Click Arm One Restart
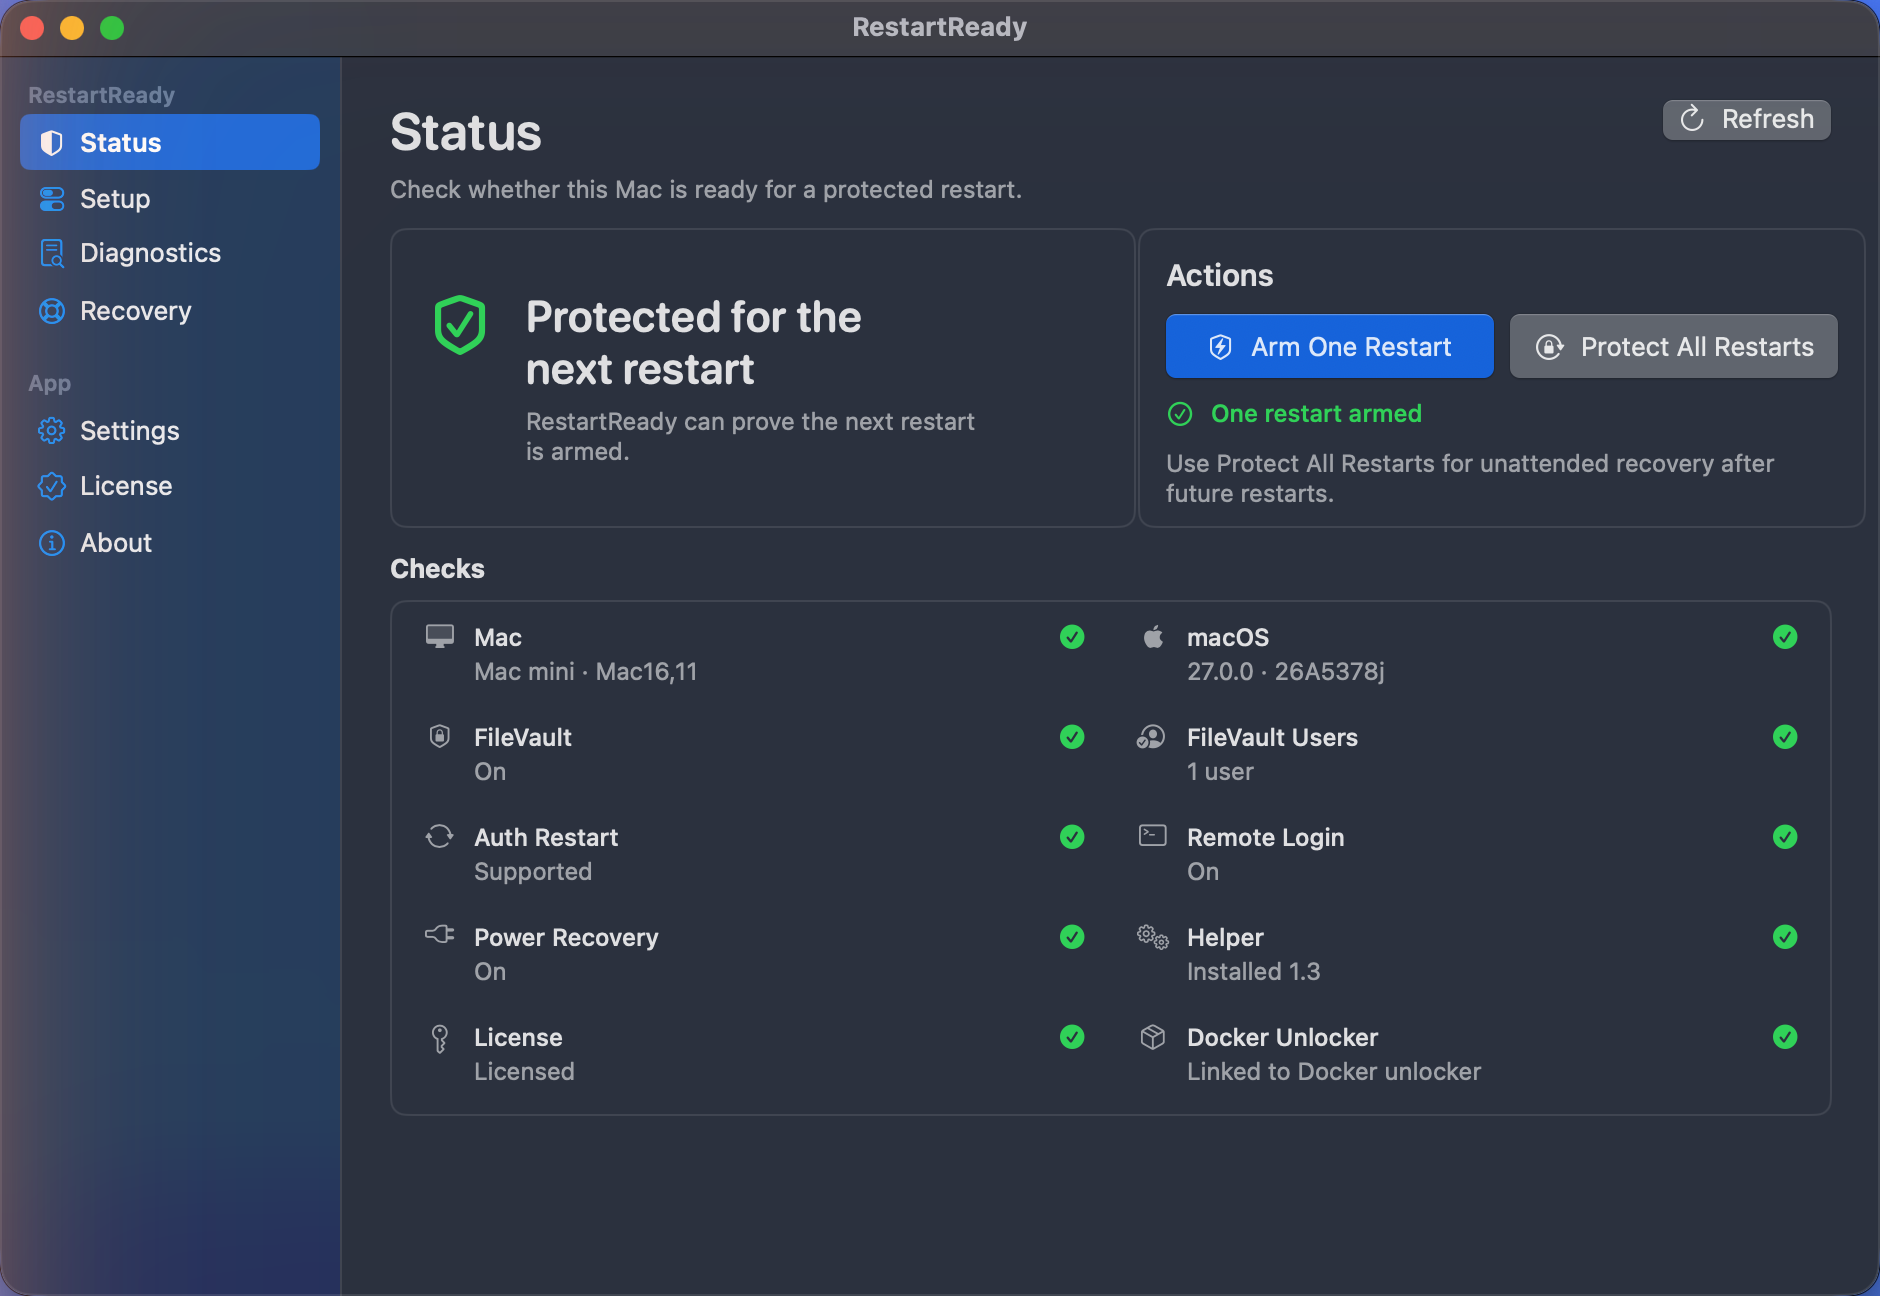Image resolution: width=1880 pixels, height=1296 pixels. click(1329, 346)
